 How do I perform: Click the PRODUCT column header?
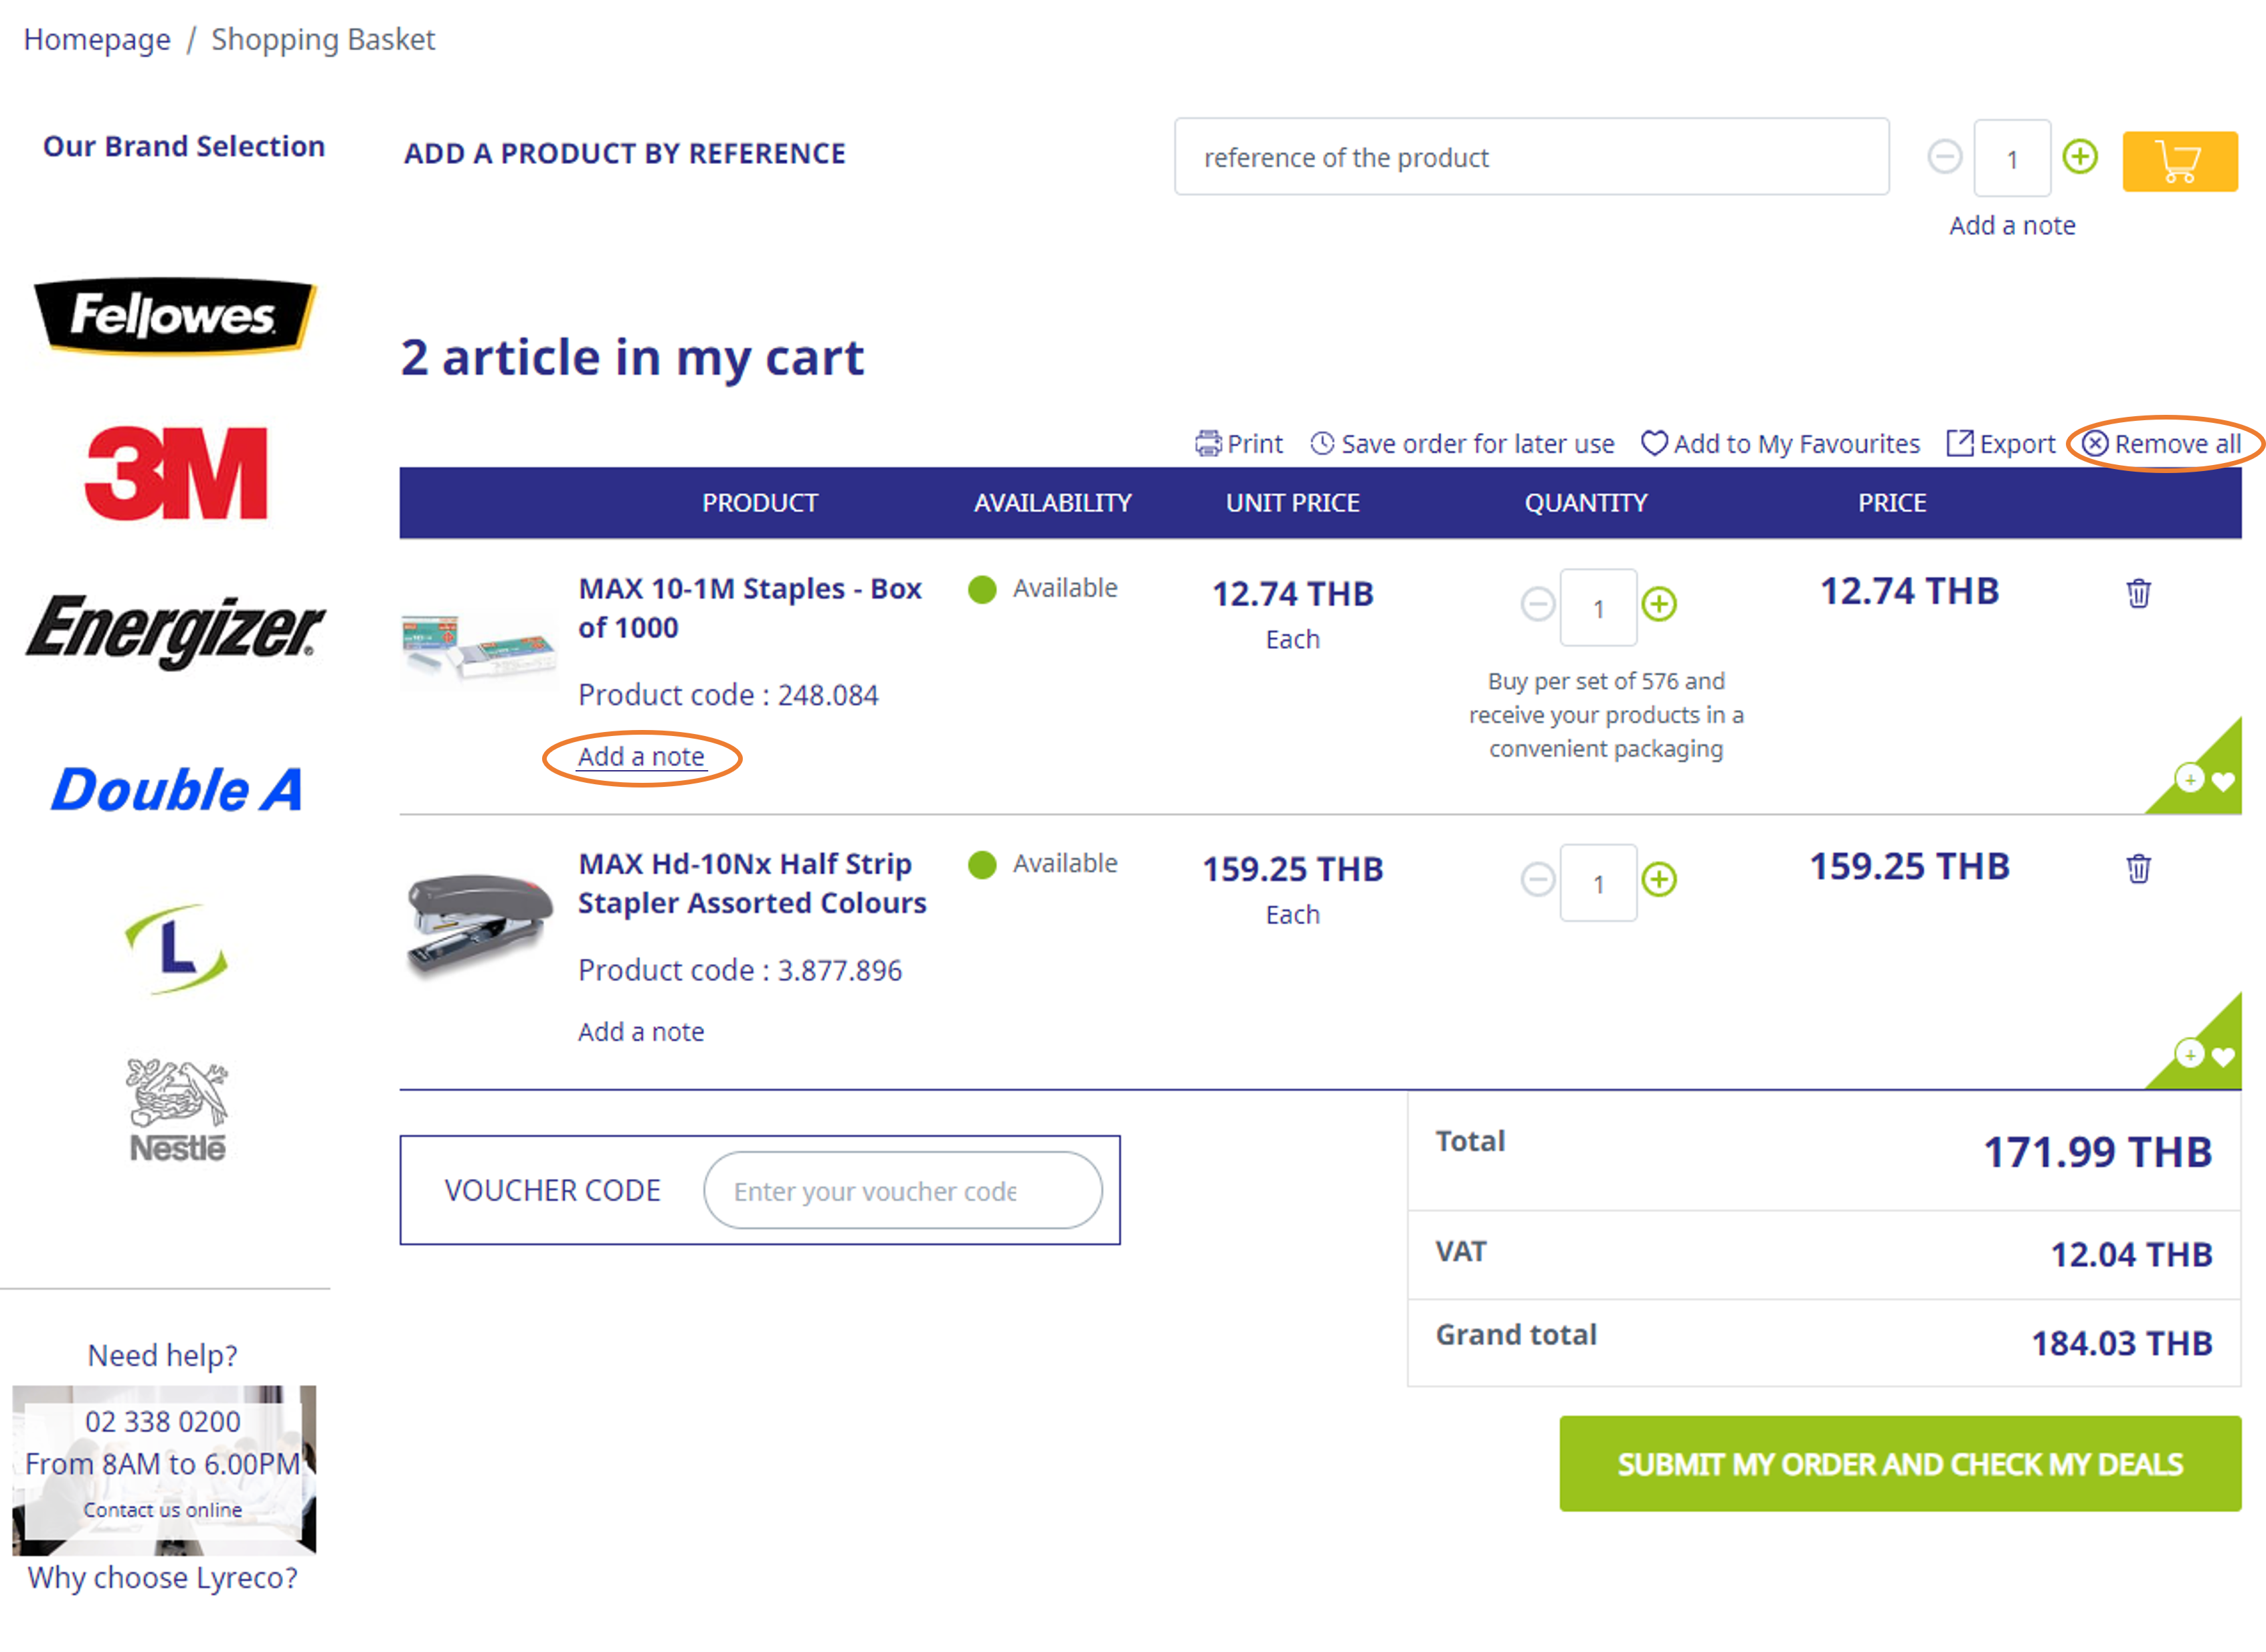(759, 502)
